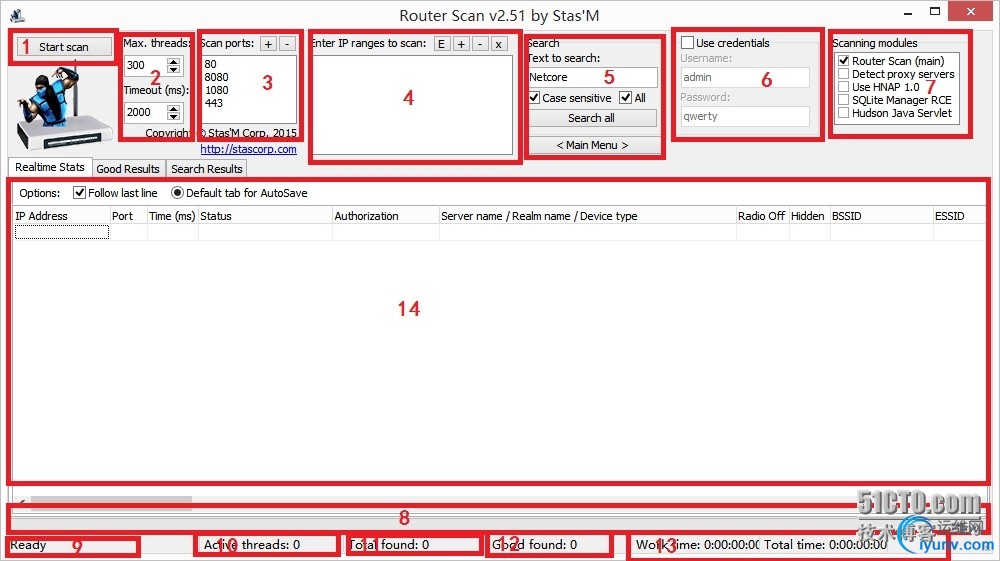Toggle the Case sensitive checkbox
The image size is (1000, 561).
click(x=534, y=98)
